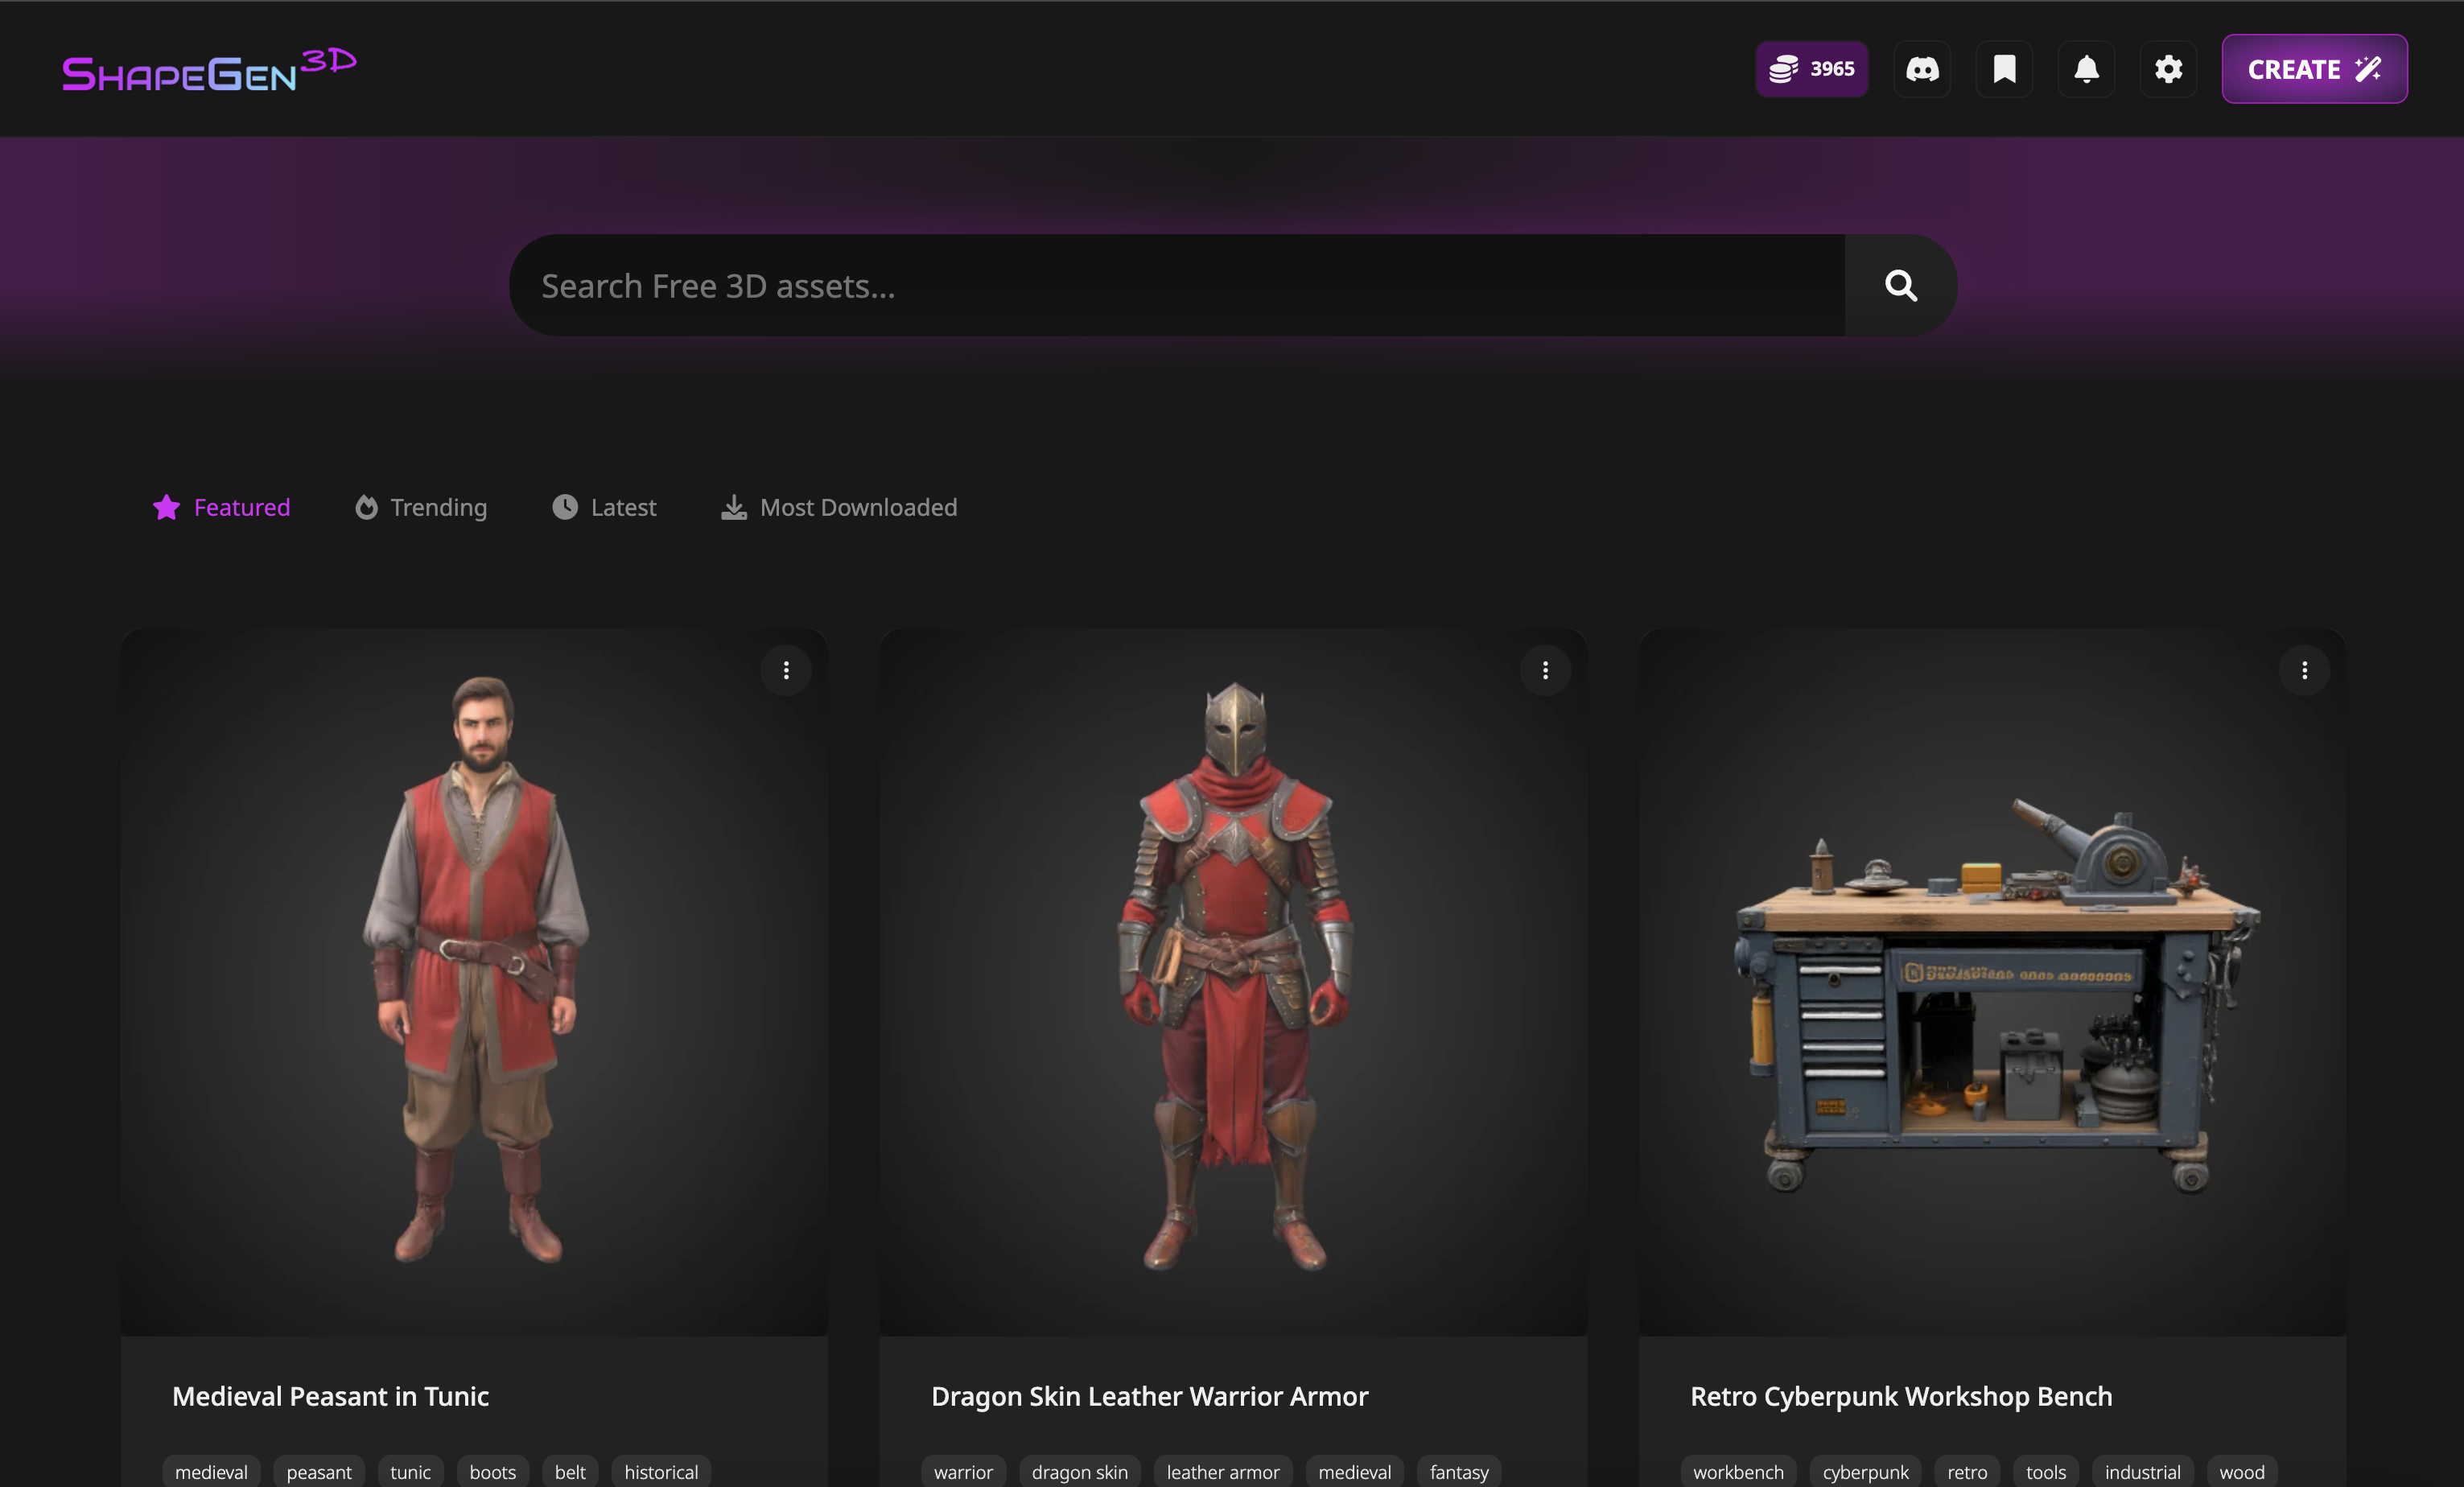Open Medieval Peasant card options menu
Viewport: 2464px width, 1487px height.
click(786, 670)
